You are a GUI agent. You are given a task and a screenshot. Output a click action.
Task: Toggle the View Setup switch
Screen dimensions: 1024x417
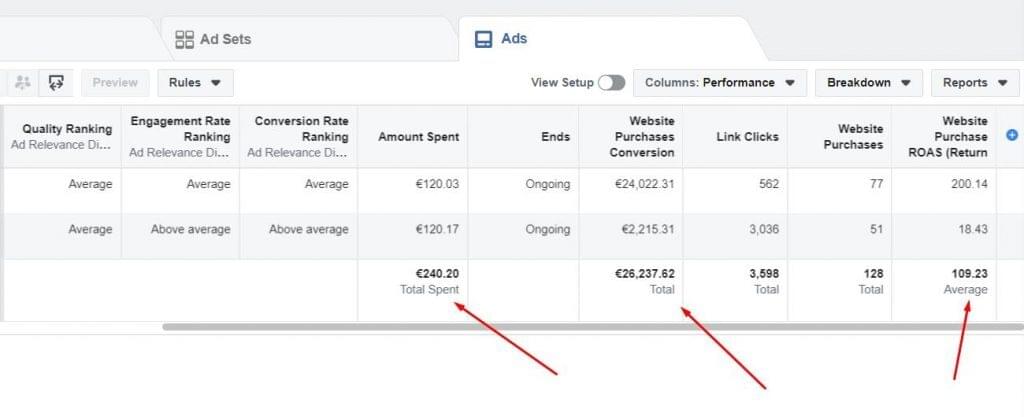[611, 83]
